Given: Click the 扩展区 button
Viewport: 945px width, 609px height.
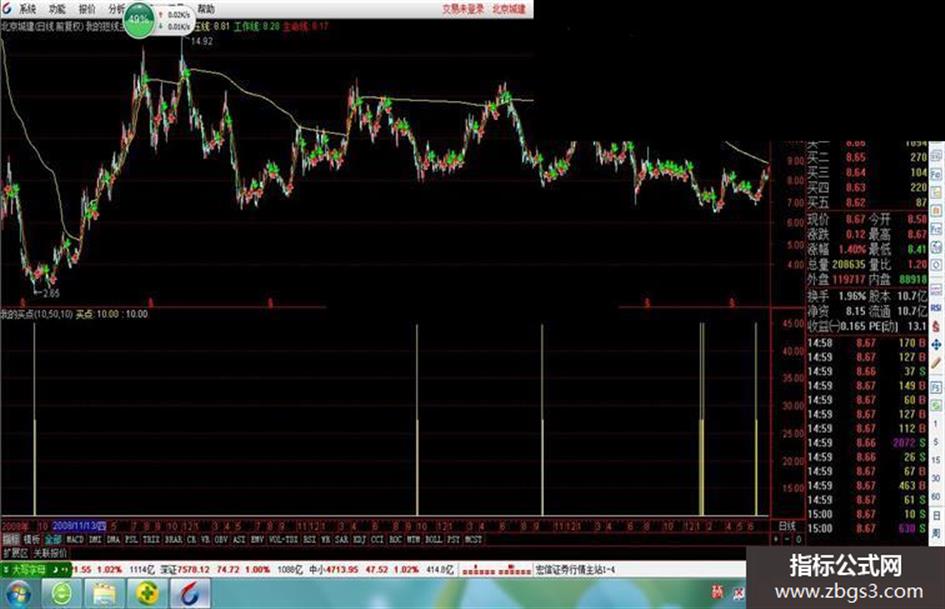Looking at the screenshot, I should click(14, 553).
